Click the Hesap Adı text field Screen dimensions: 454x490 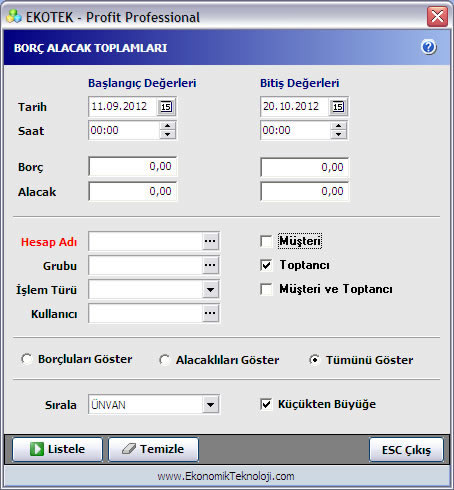[x=145, y=241]
